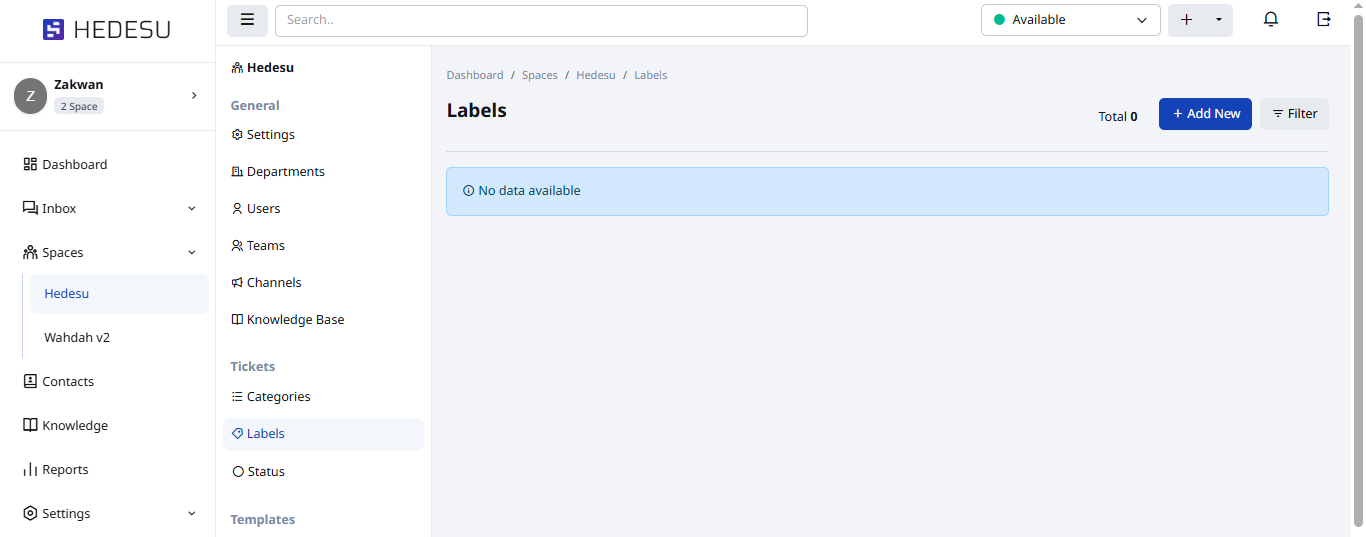This screenshot has width=1366, height=537.
Task: Open Knowledge Base space settings
Action: click(x=295, y=320)
